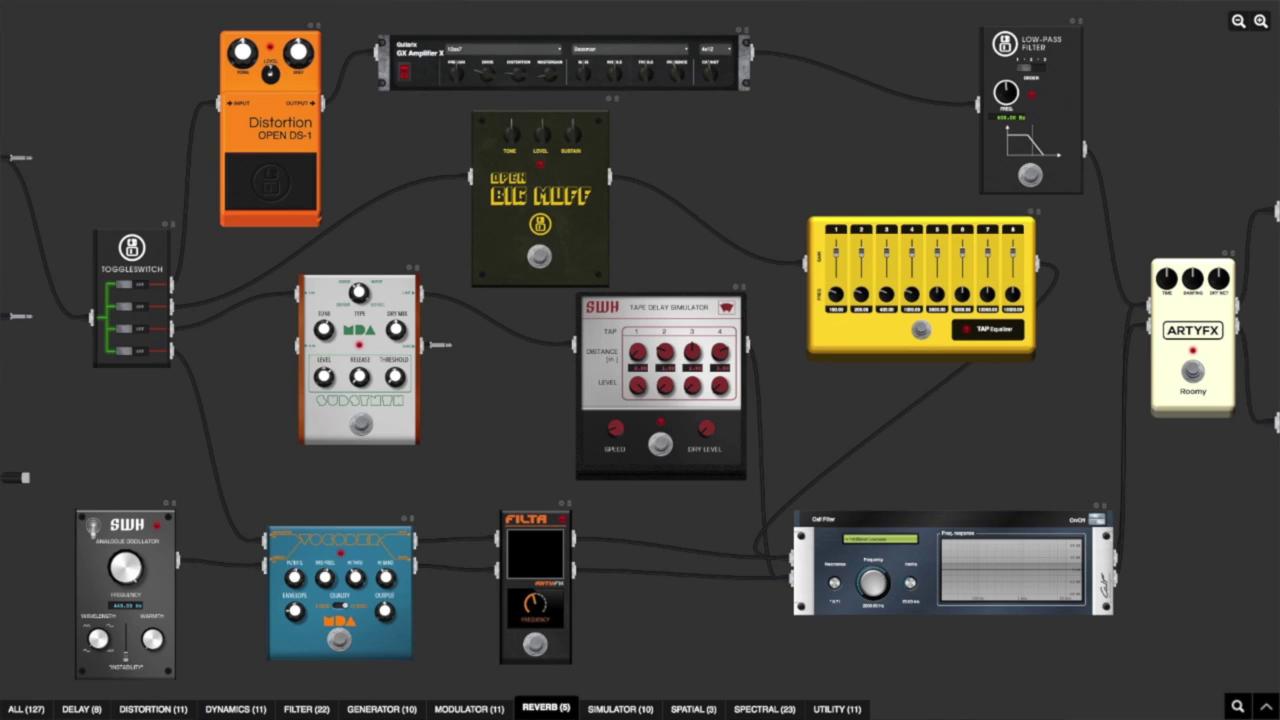
Task: Click SWH Oscillator Frequency knob
Action: [126, 568]
